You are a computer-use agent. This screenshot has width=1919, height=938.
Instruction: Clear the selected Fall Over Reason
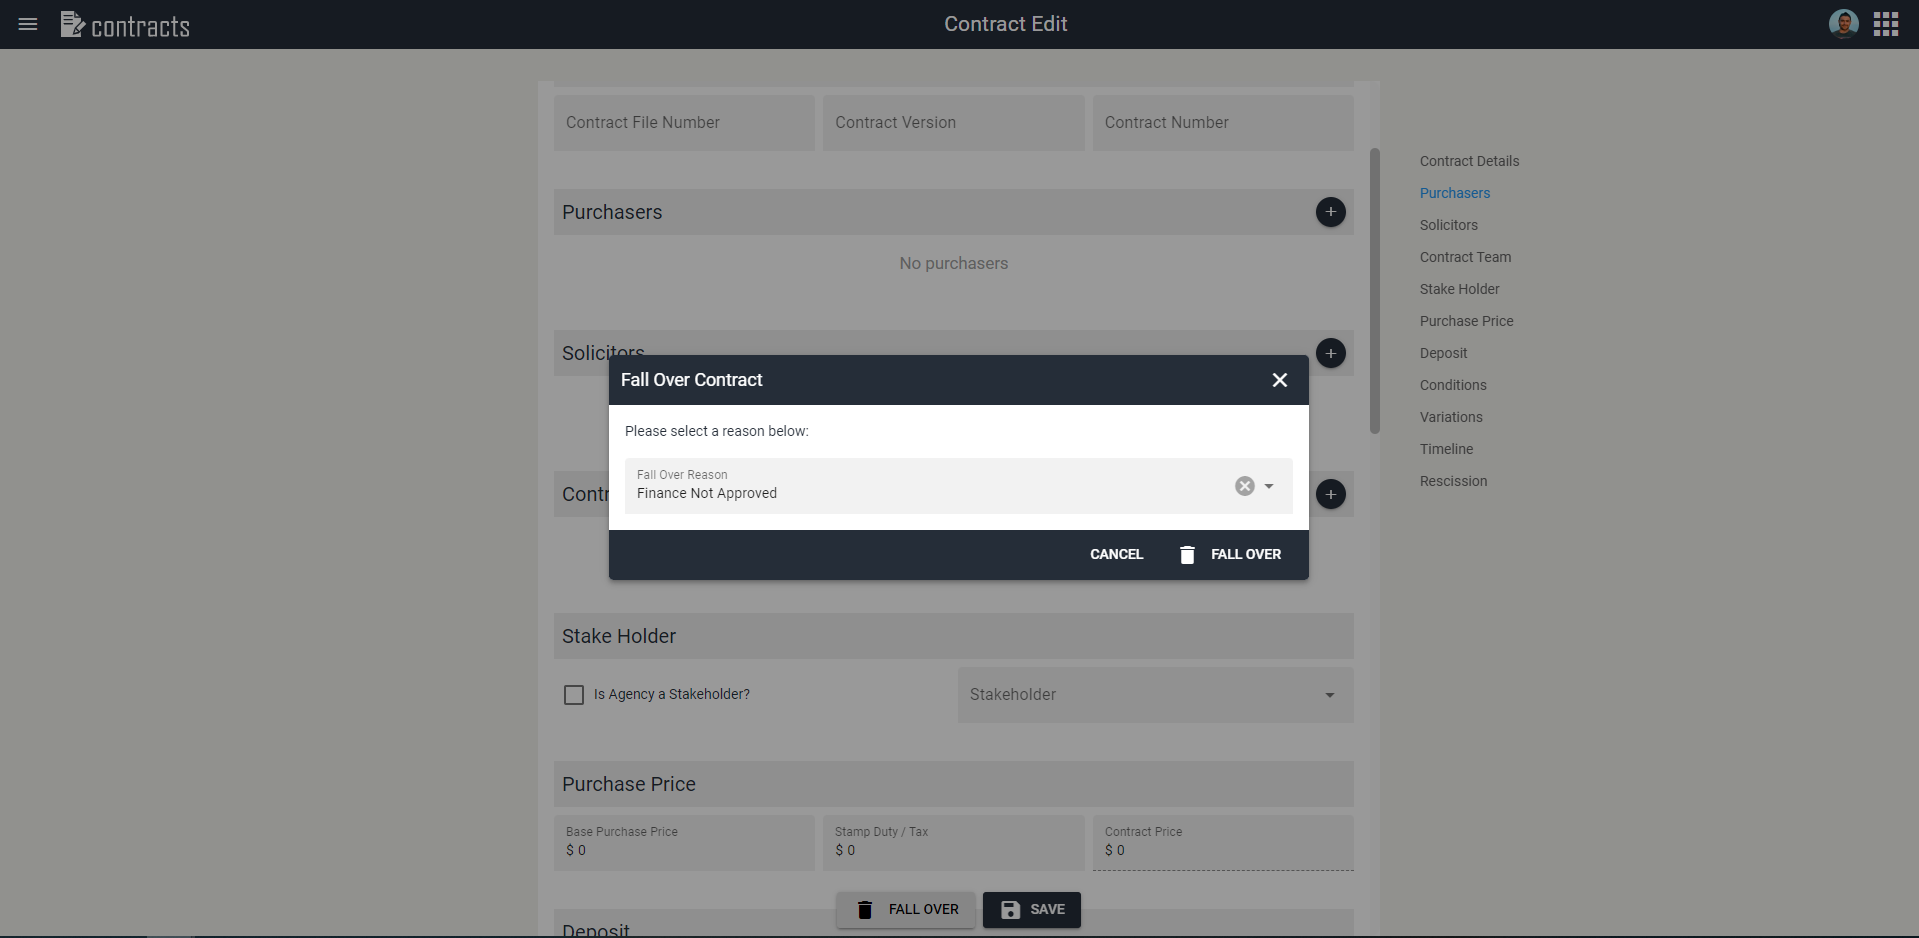pos(1244,486)
